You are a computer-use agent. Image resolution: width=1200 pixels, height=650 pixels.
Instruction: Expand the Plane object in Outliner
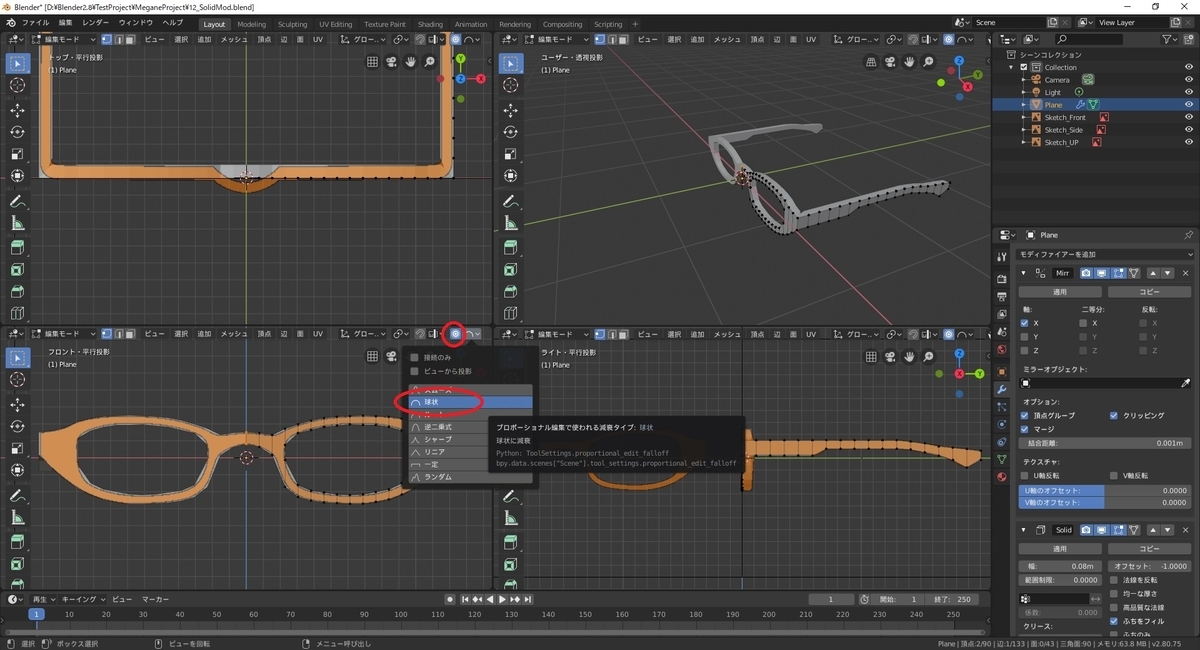[x=1024, y=105]
